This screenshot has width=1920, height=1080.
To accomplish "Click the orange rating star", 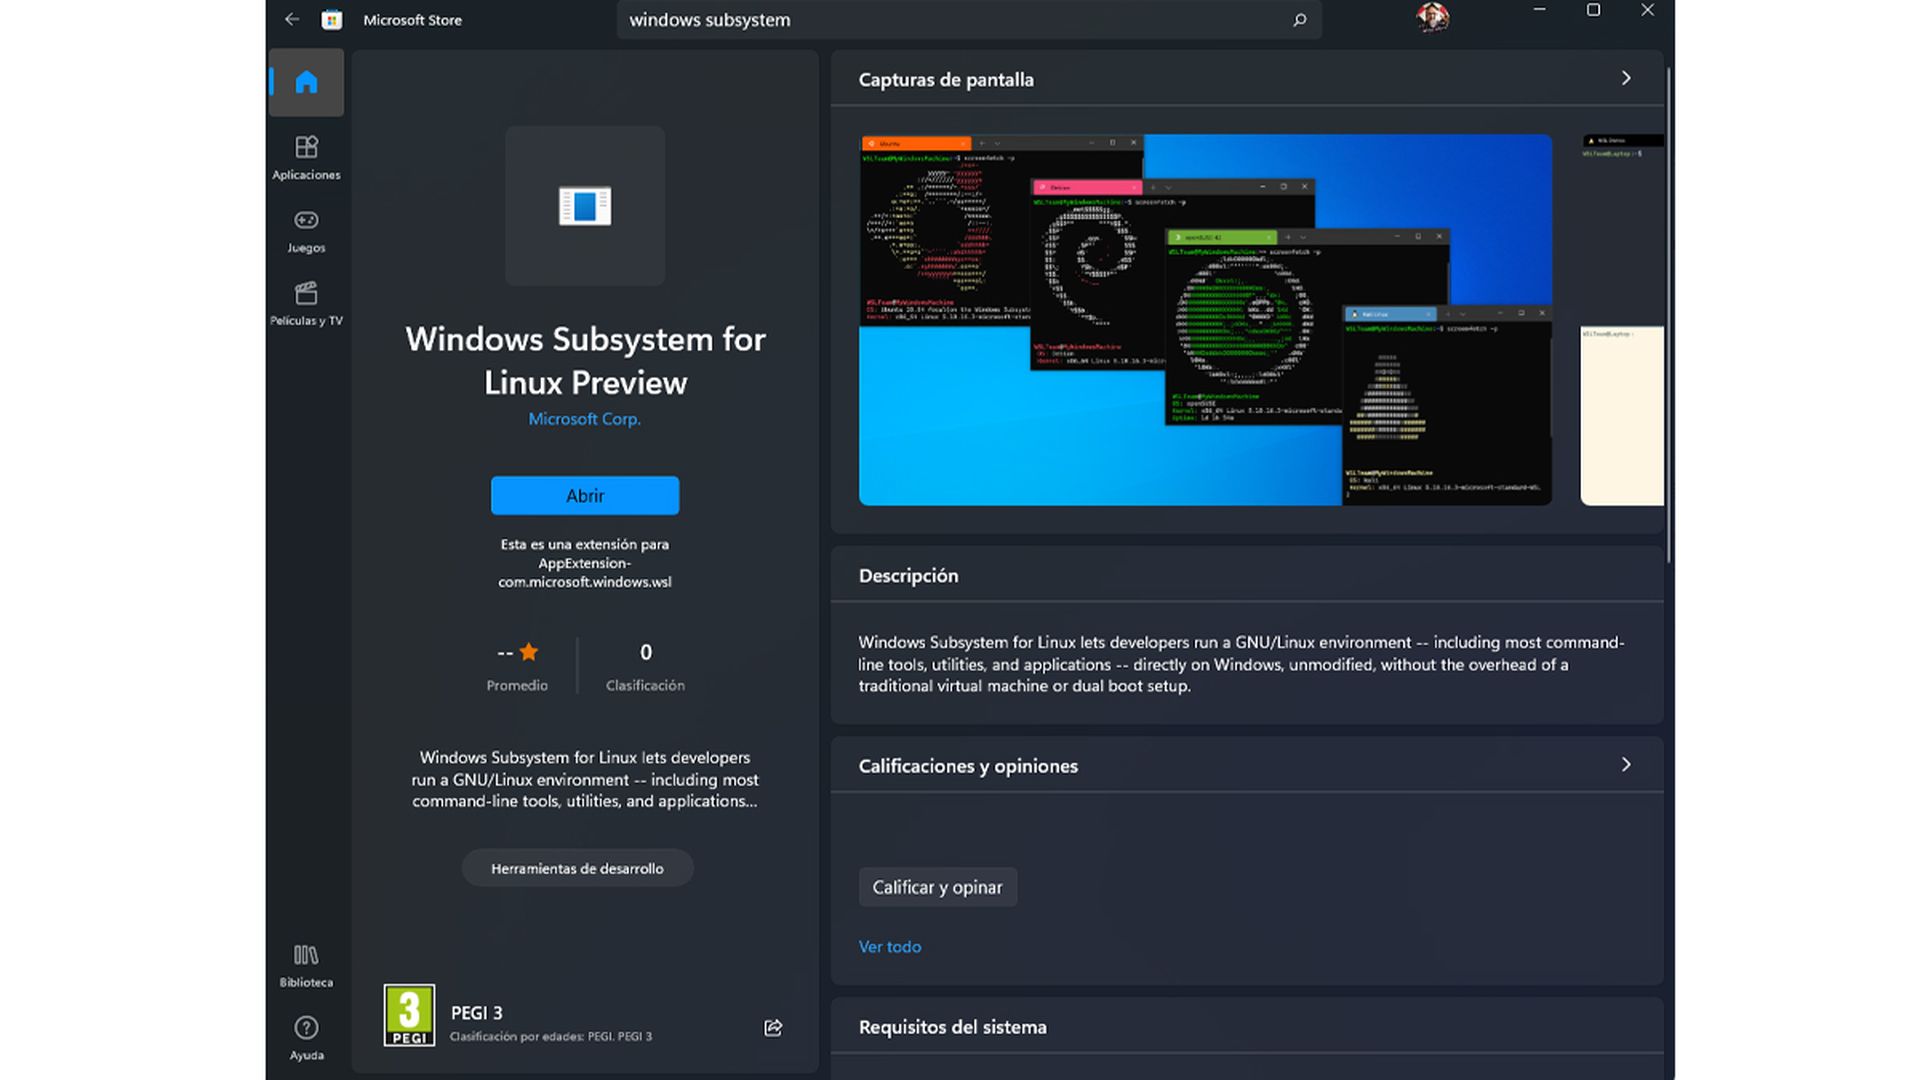I will pos(529,652).
